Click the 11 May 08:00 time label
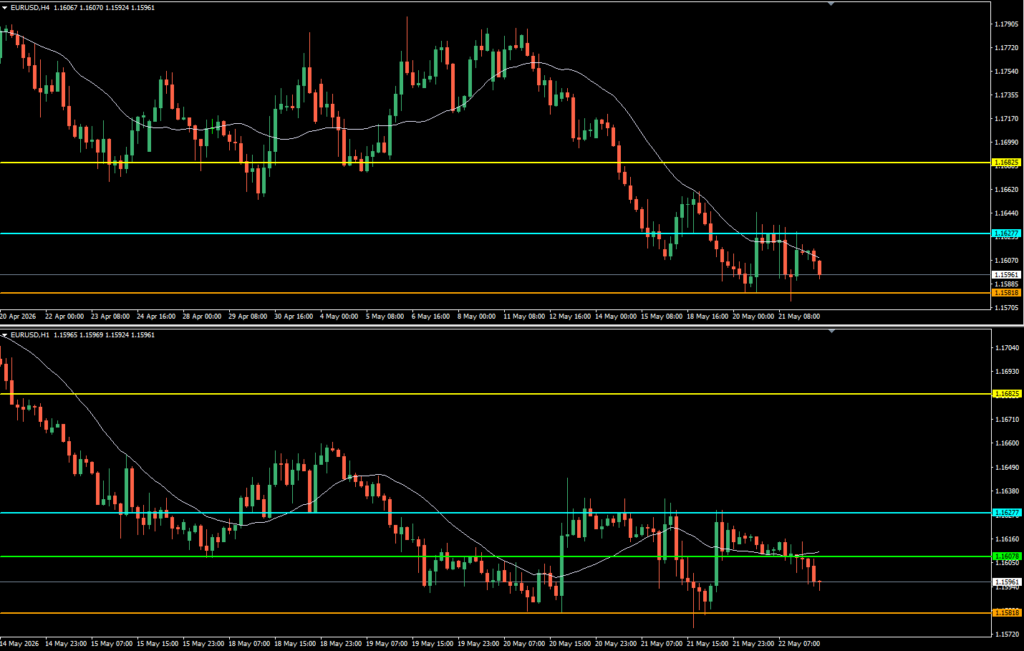This screenshot has width=1024, height=651. coord(524,316)
